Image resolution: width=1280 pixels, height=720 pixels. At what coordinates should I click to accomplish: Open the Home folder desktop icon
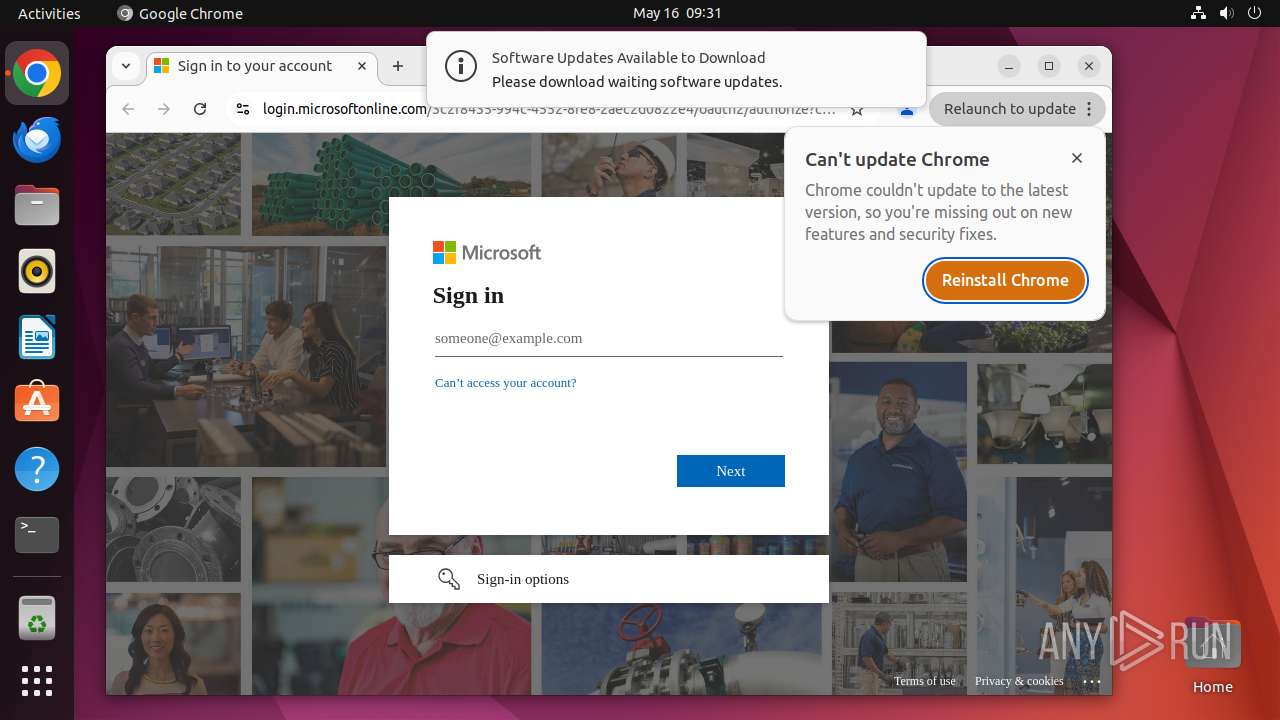(1212, 656)
